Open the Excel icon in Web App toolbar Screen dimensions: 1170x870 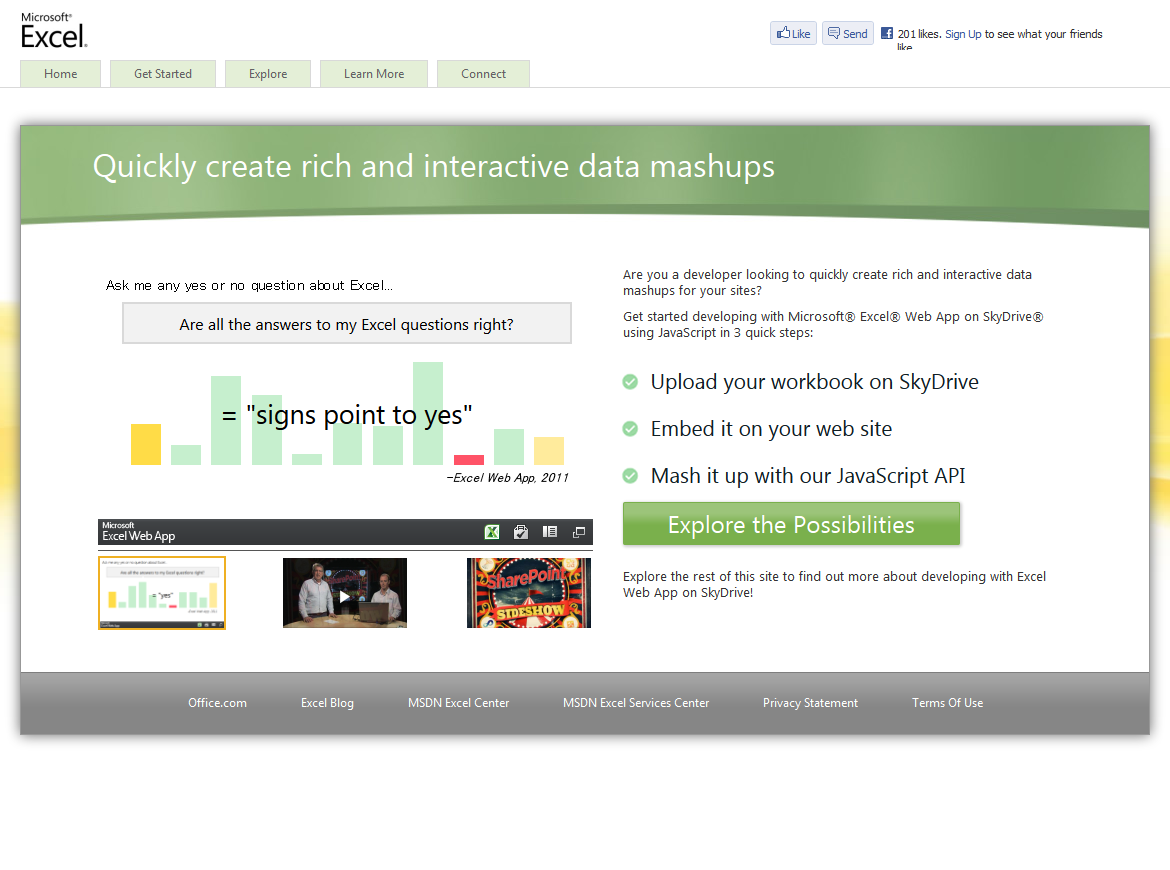(x=492, y=532)
